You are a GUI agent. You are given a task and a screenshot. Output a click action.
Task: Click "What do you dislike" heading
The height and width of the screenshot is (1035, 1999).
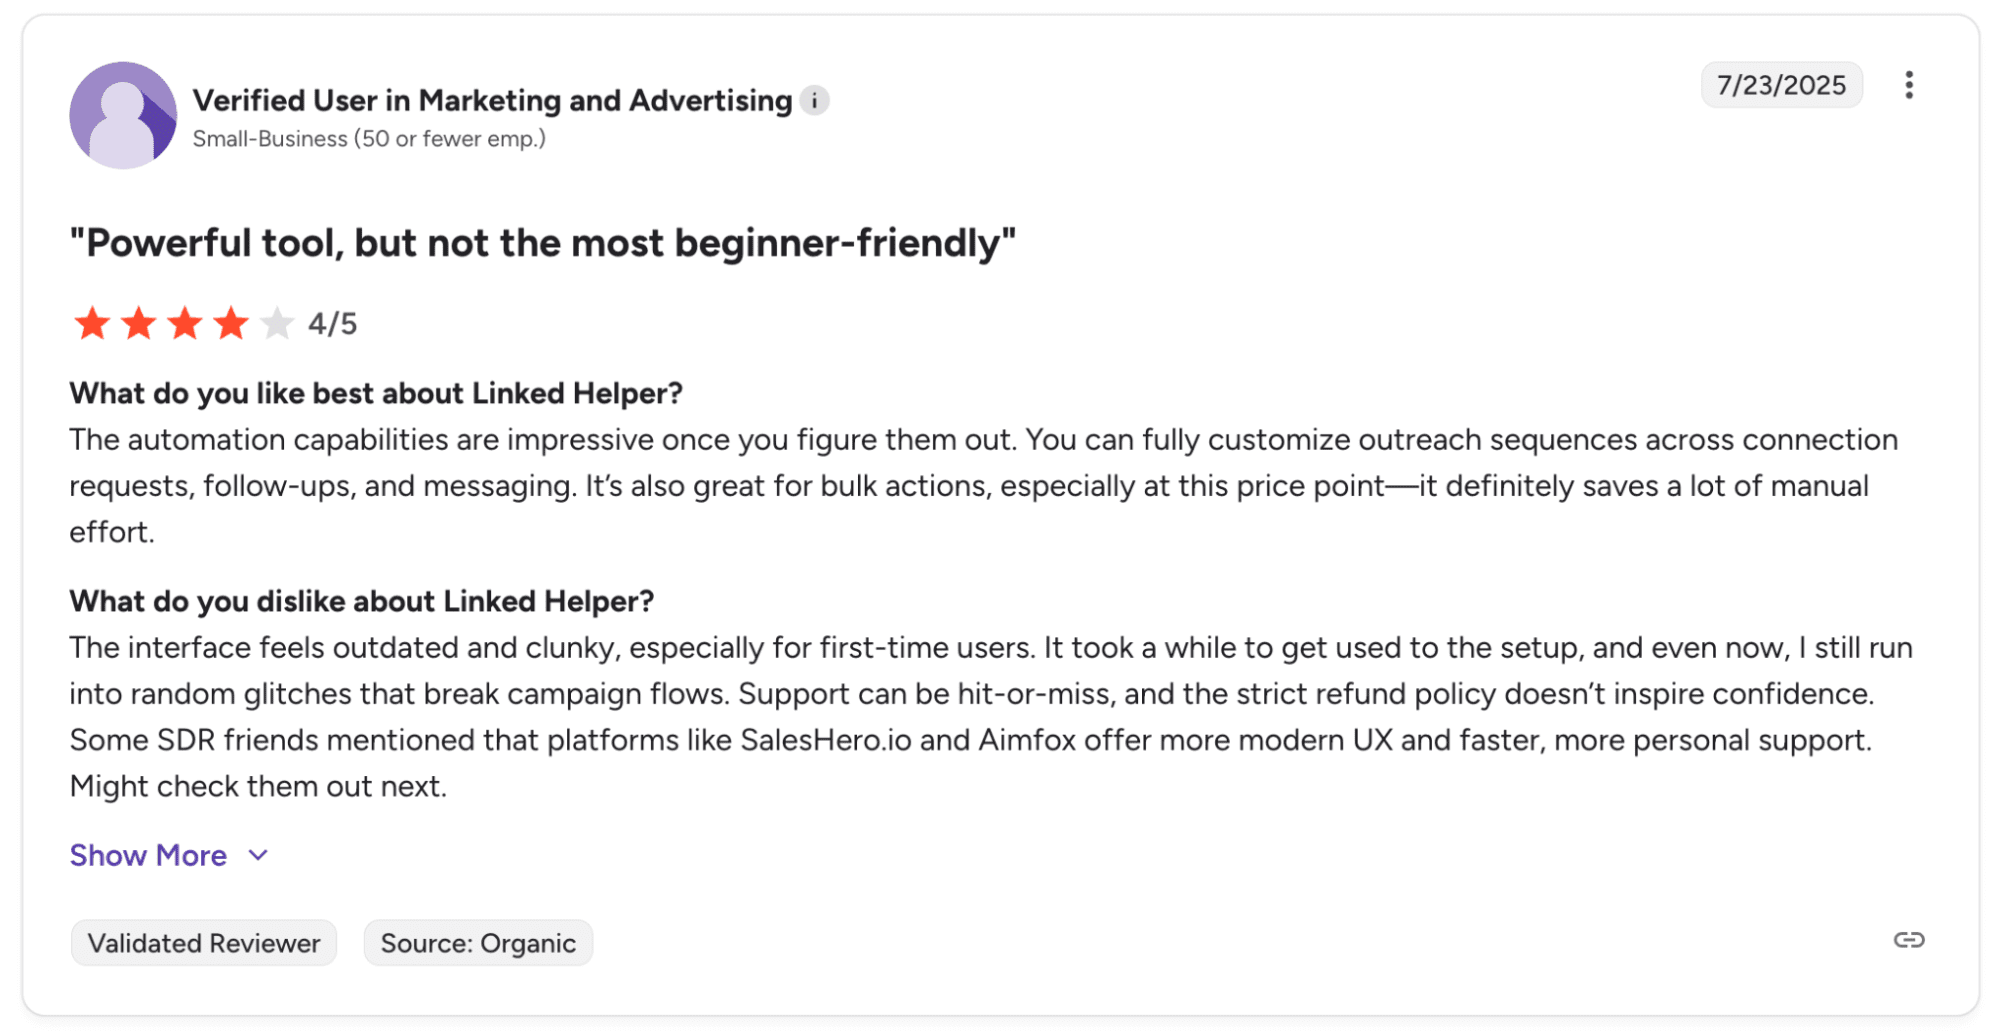click(x=361, y=601)
